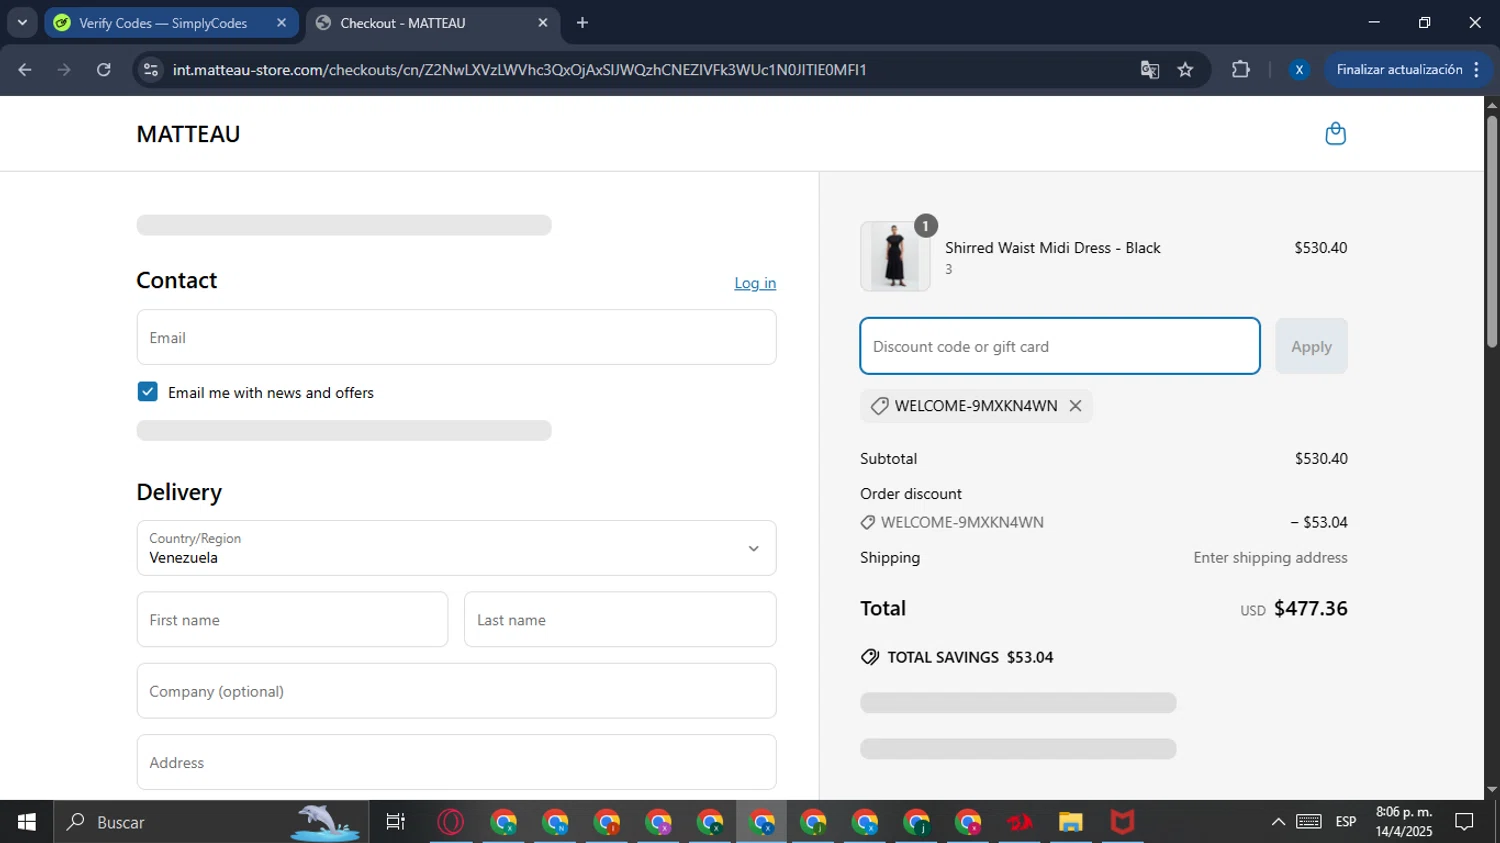
Task: Open the Windows notification center
Action: (1464, 822)
